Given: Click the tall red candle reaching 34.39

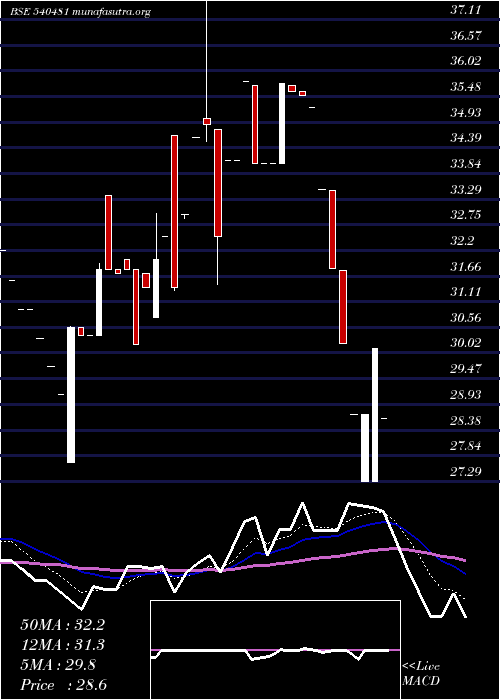Looking at the screenshot, I should (x=175, y=212).
